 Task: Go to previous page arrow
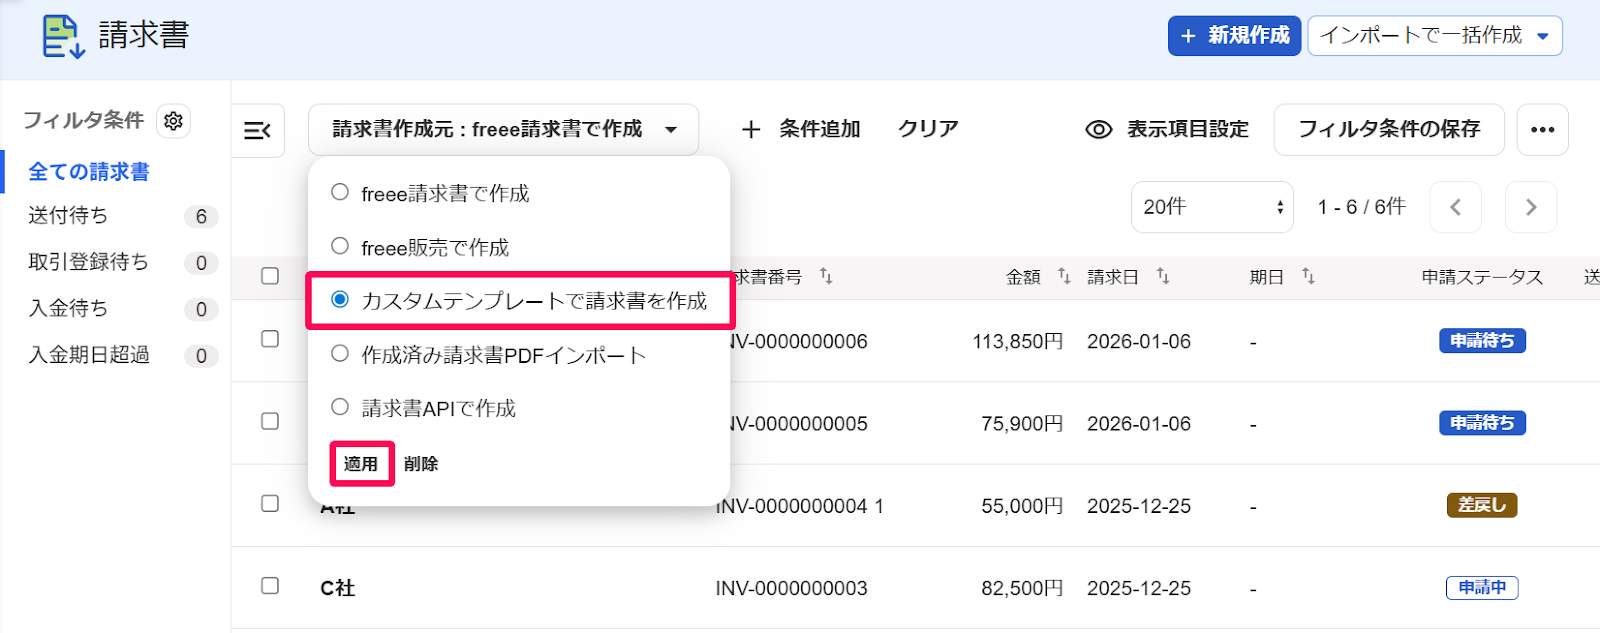click(1456, 207)
